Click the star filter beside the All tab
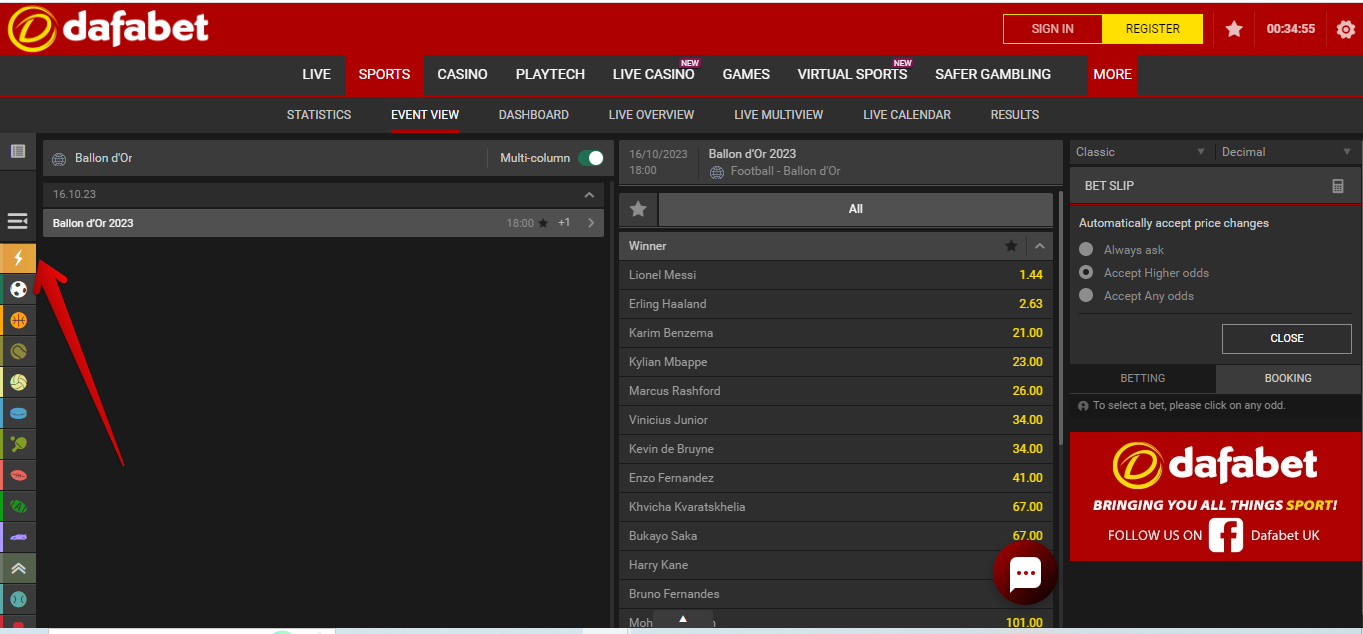Screen dimensions: 1363x634 pos(638,209)
